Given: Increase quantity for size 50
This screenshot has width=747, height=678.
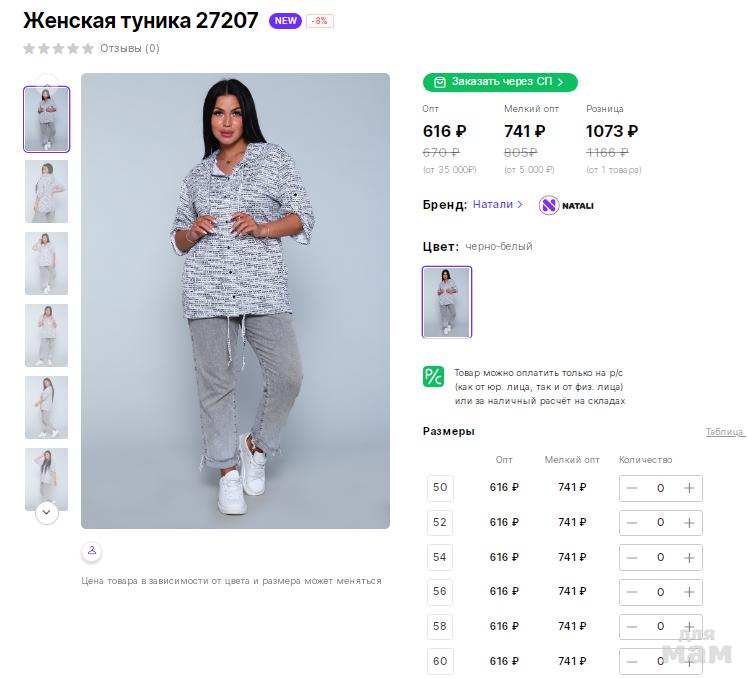Looking at the screenshot, I should [x=689, y=488].
